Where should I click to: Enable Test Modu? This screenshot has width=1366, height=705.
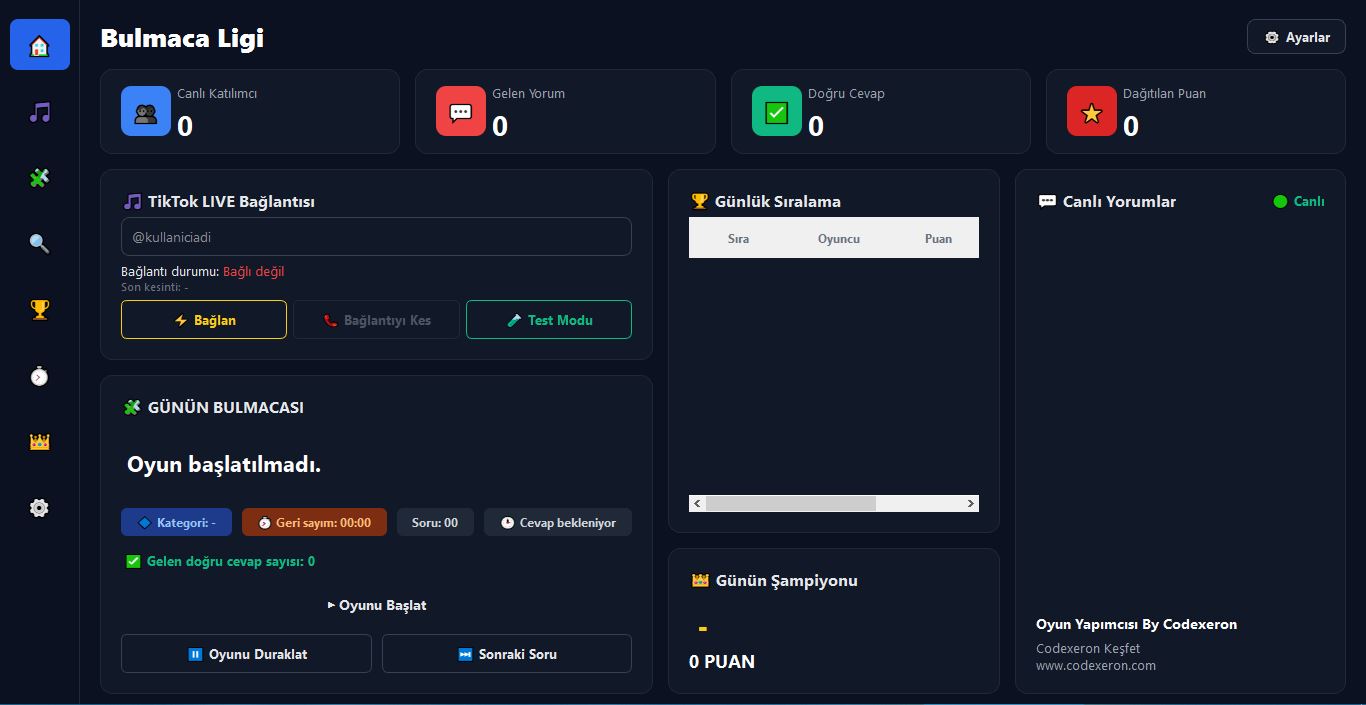click(549, 320)
